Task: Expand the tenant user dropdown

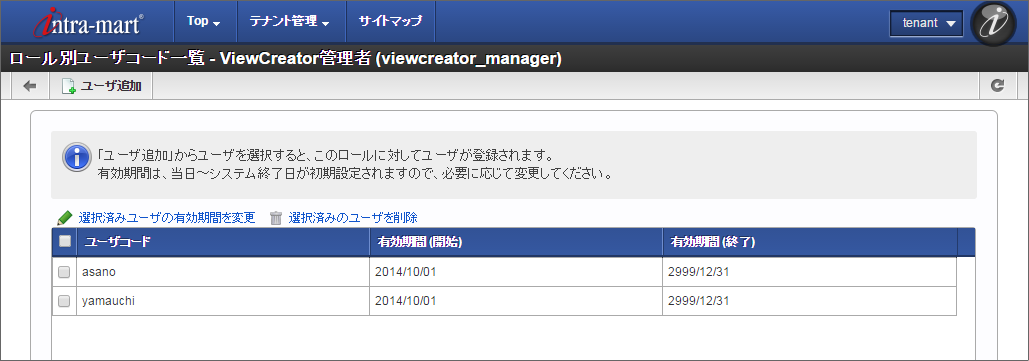Action: [926, 23]
